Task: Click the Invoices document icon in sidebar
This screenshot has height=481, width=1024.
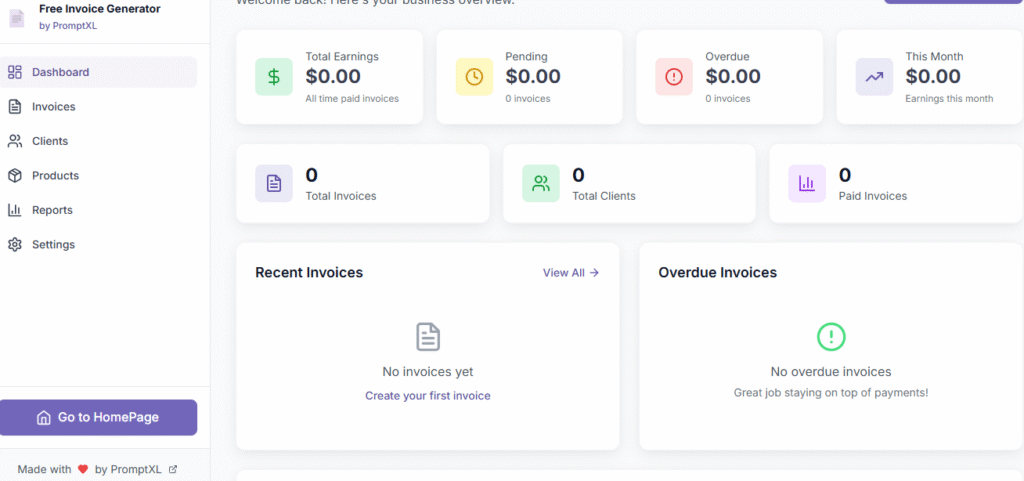Action: (14, 107)
